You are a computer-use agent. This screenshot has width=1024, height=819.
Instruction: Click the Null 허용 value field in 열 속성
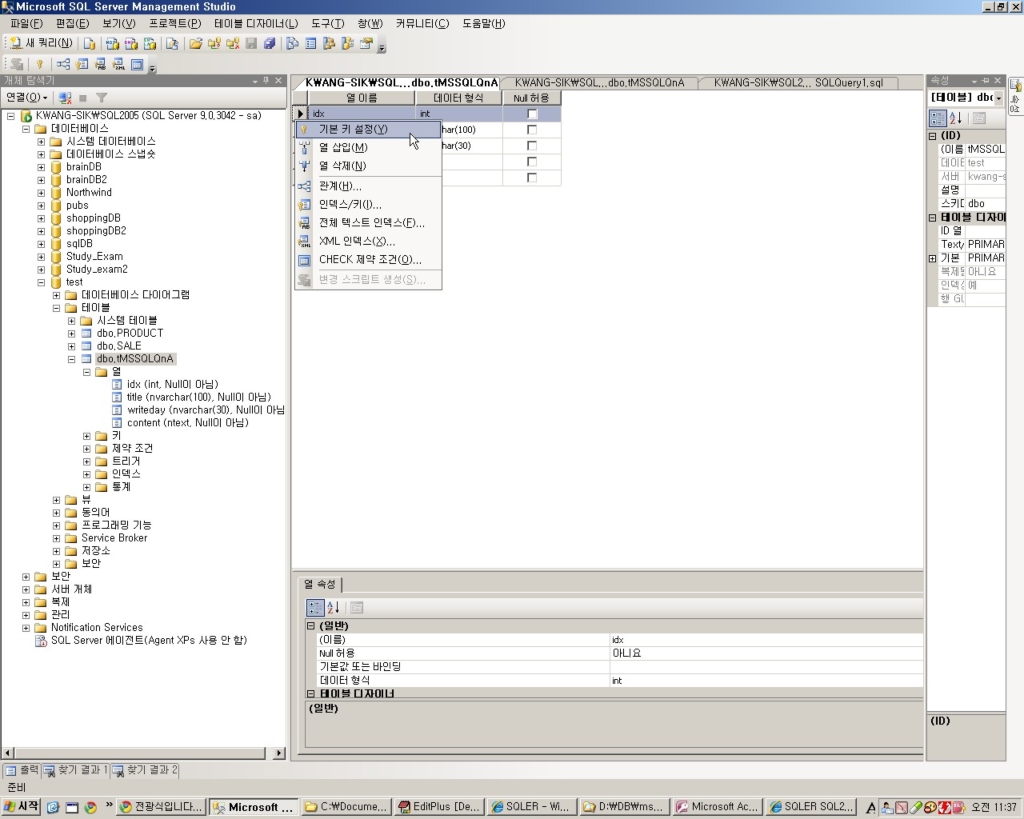pyautogui.click(x=765, y=653)
